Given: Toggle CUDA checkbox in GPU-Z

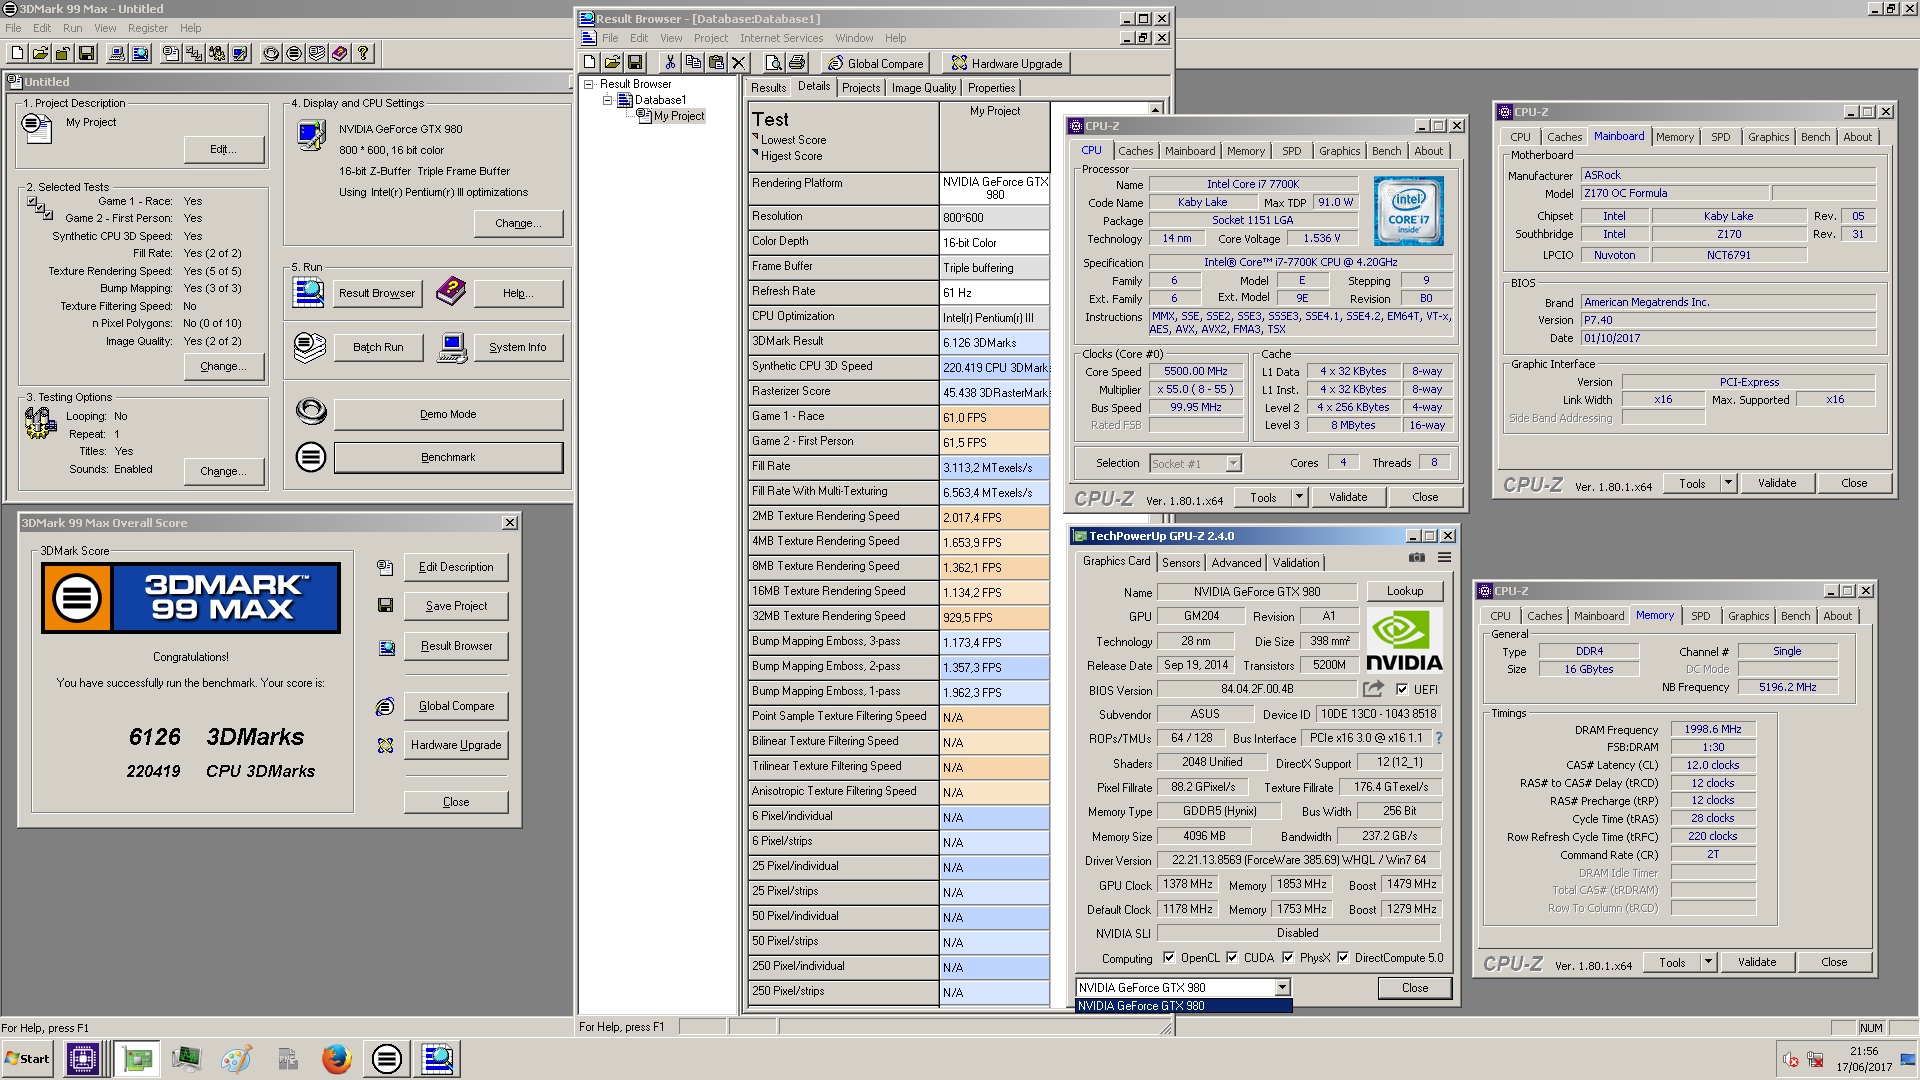Looking at the screenshot, I should (x=1232, y=957).
